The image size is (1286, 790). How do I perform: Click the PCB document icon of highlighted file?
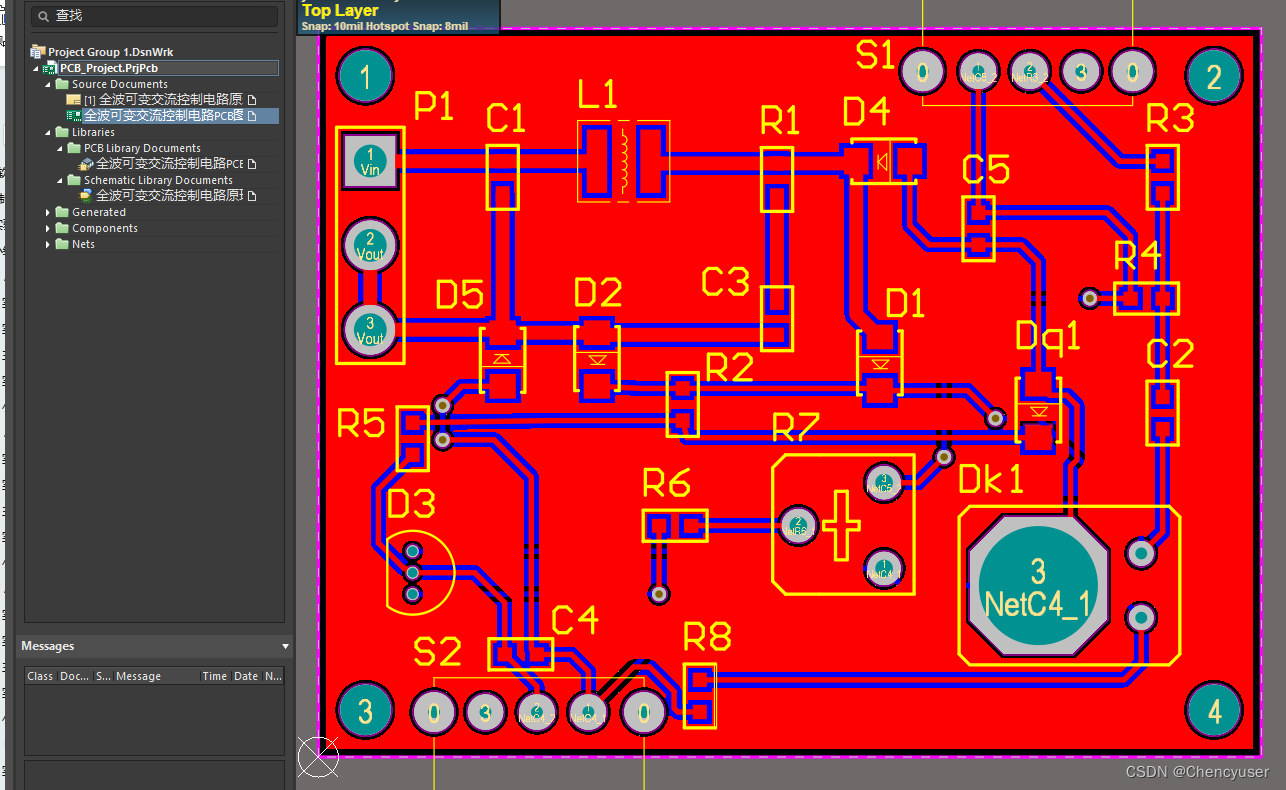pos(73,116)
